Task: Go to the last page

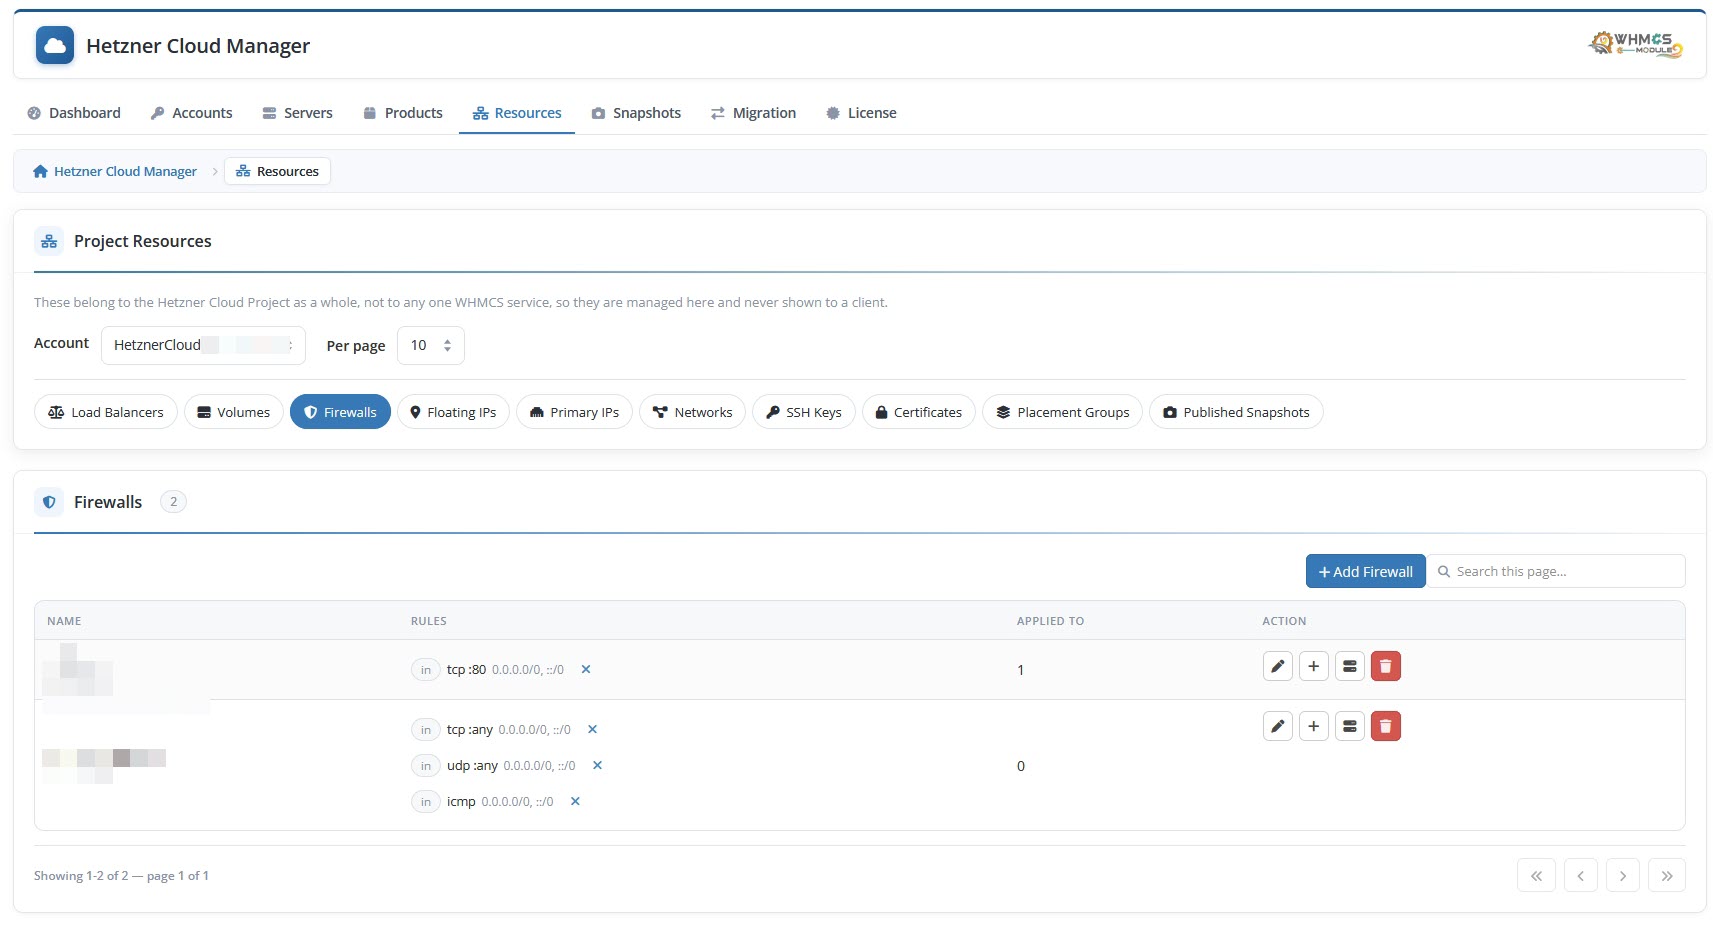Action: pos(1667,875)
